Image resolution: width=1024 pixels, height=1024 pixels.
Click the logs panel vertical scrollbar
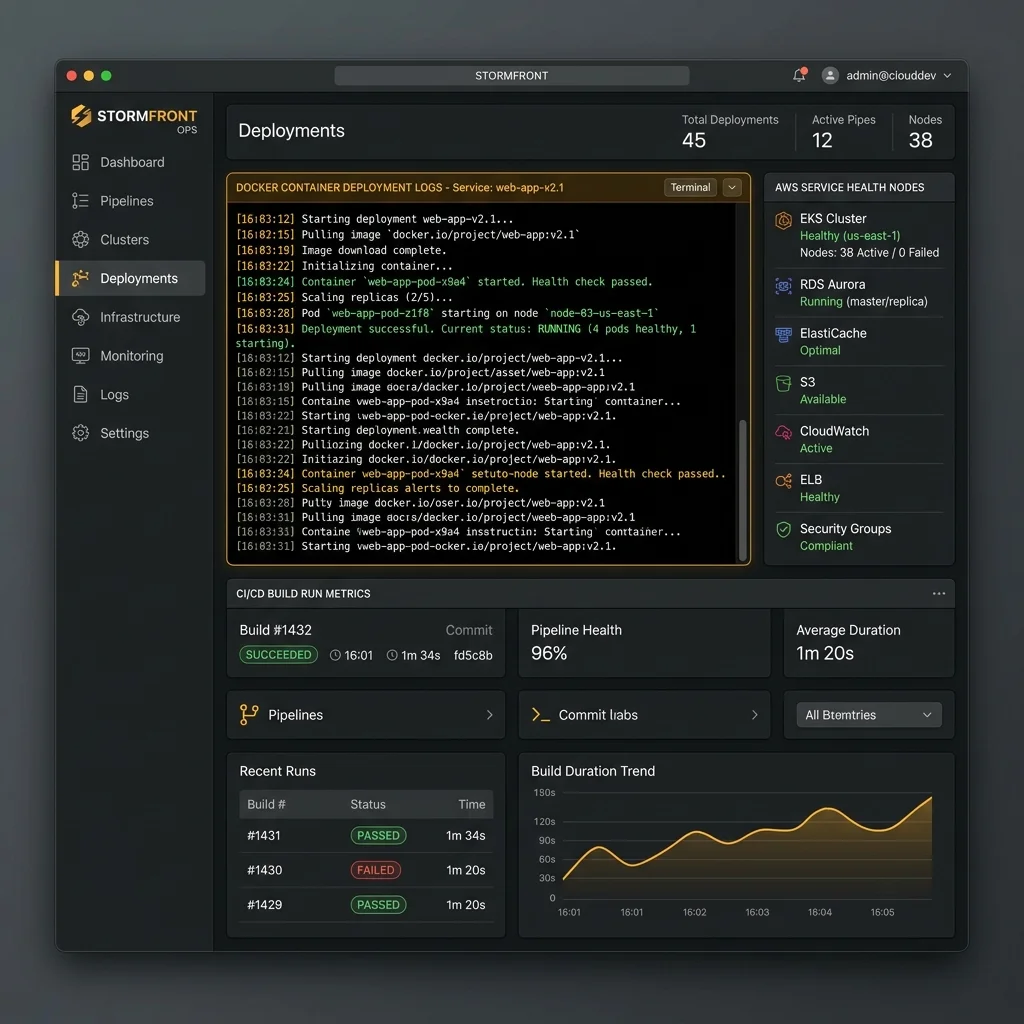click(743, 490)
